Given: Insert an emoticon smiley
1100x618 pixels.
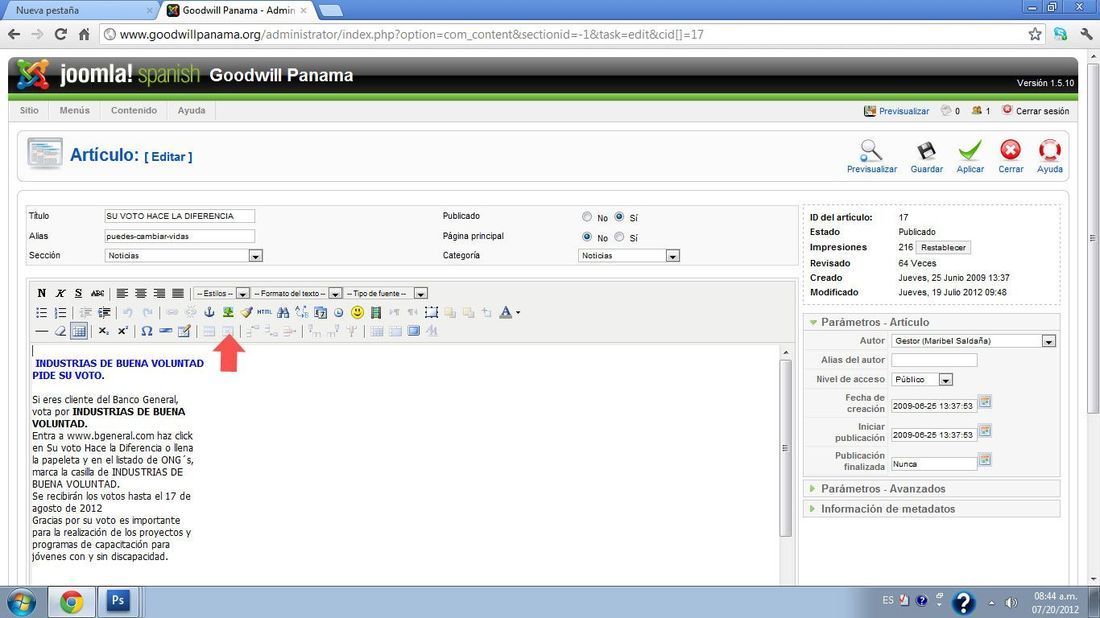Looking at the screenshot, I should [357, 312].
